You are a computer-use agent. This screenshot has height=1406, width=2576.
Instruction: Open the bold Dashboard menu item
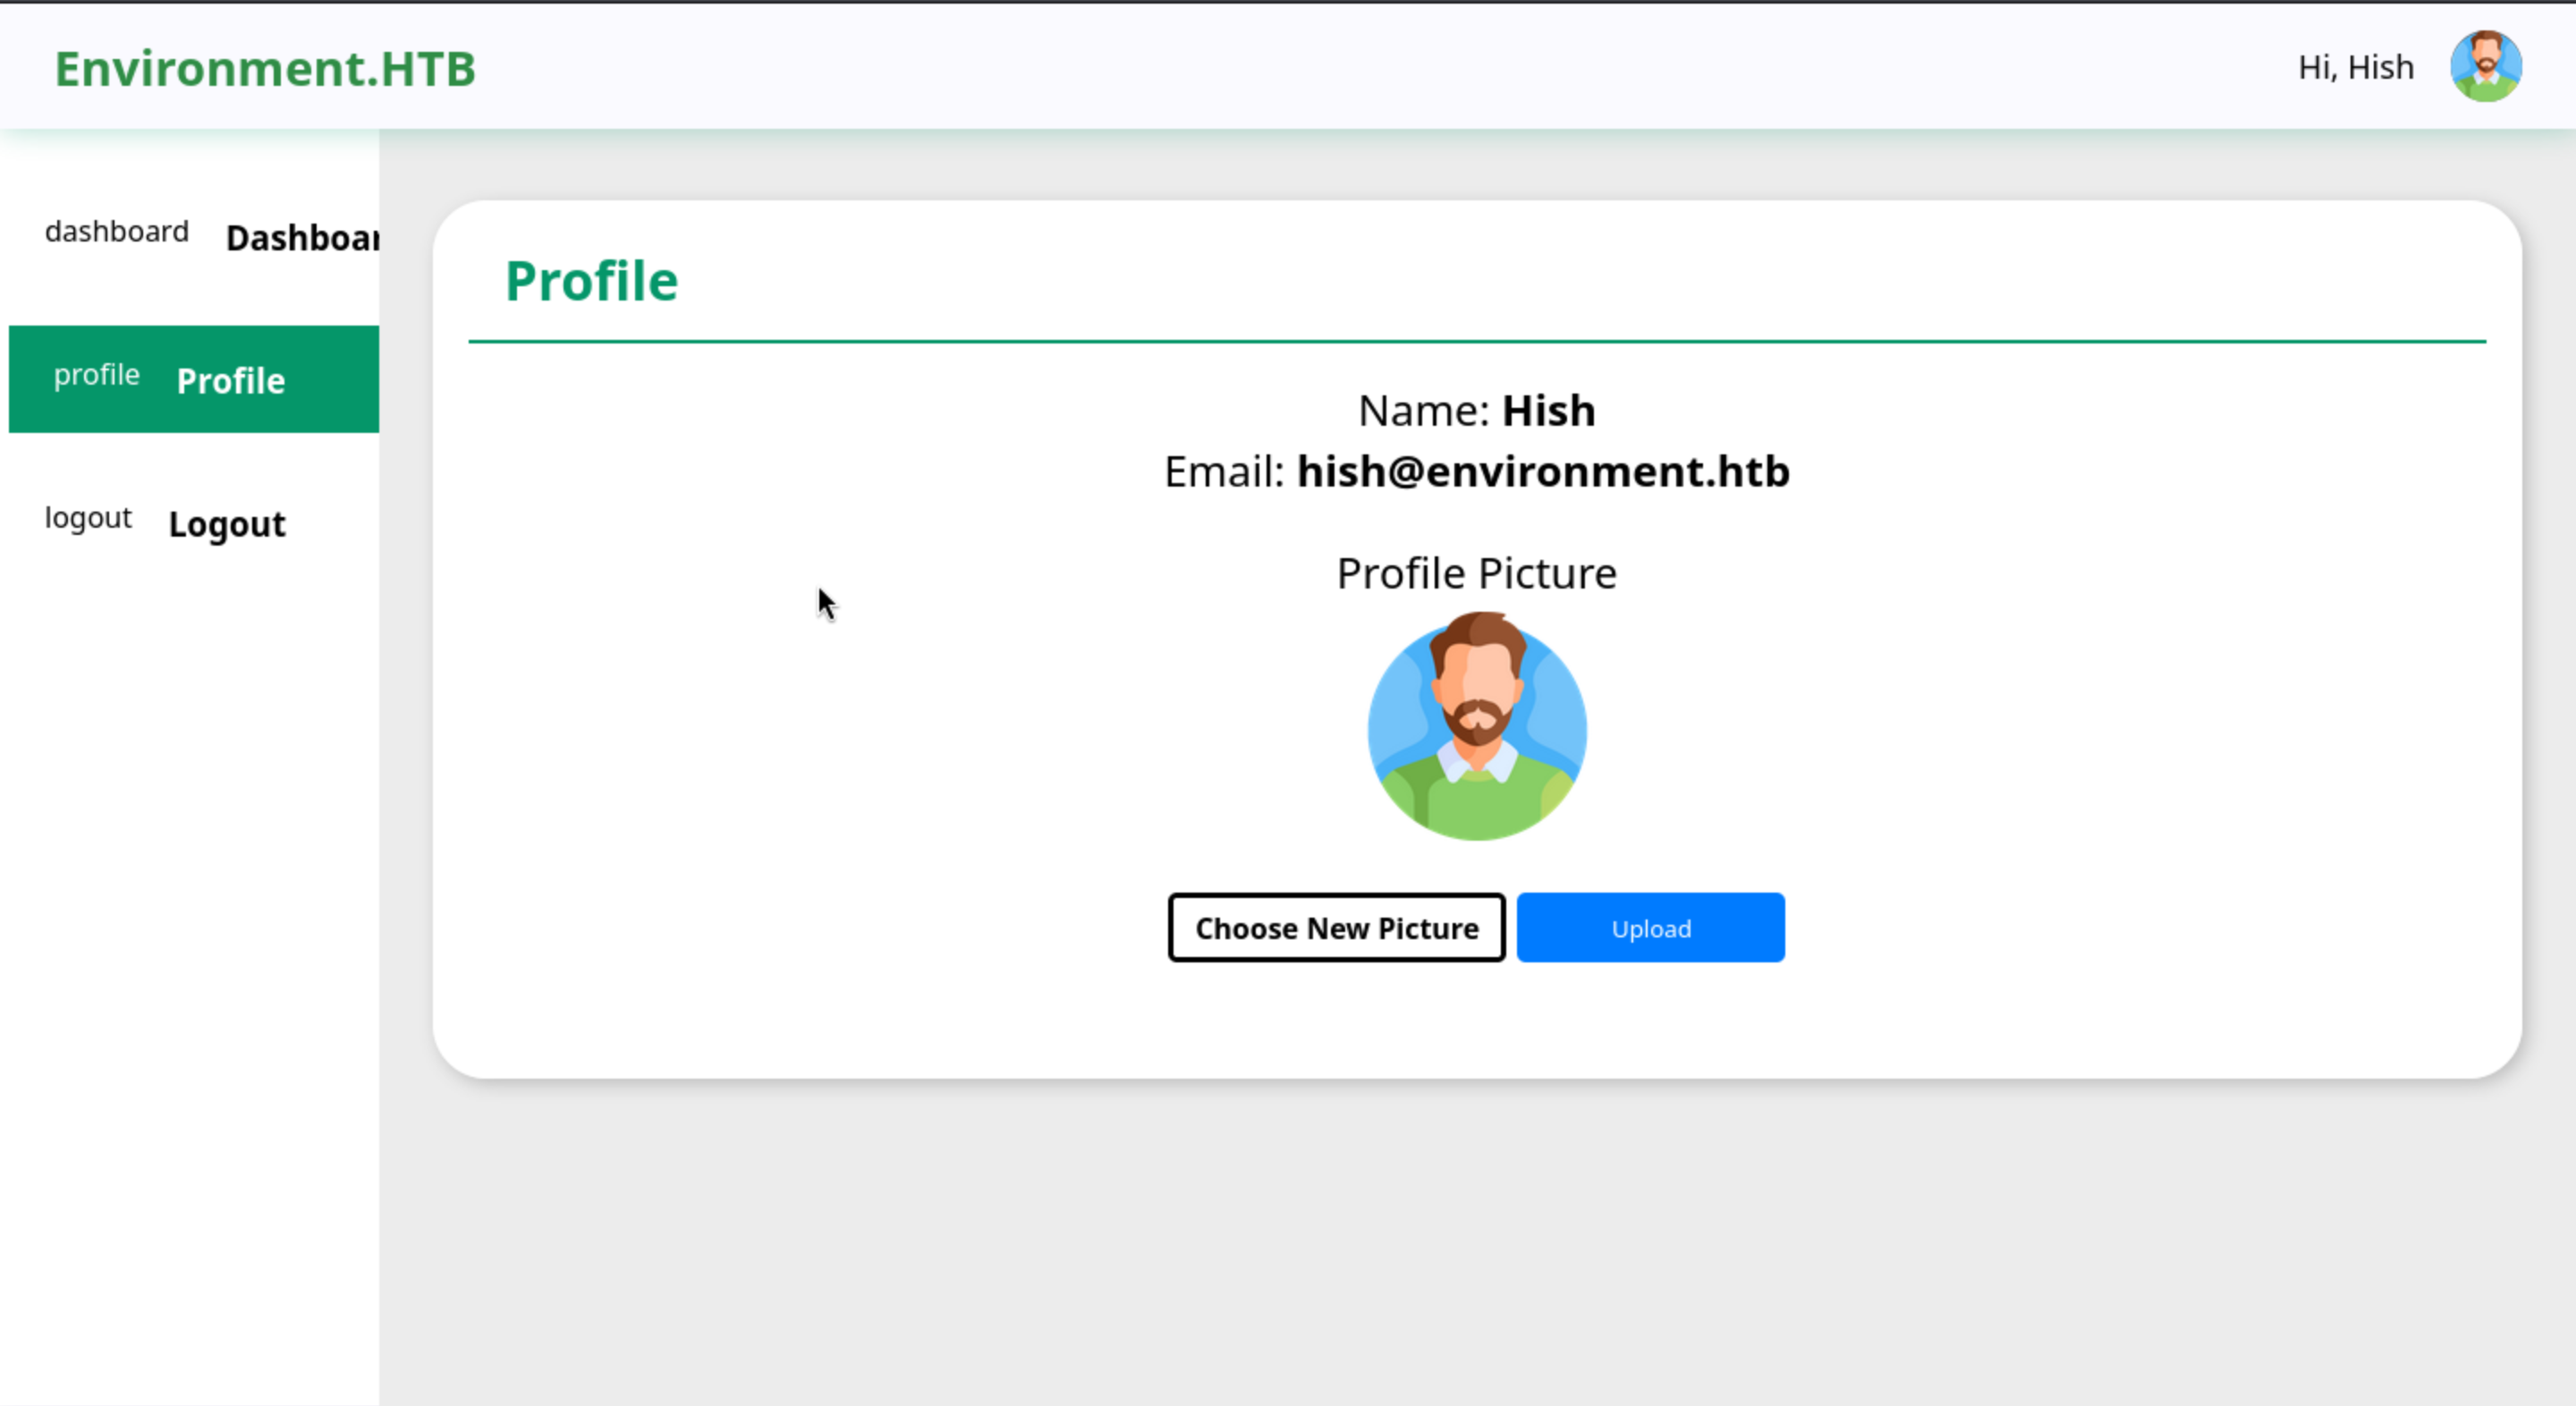point(302,238)
